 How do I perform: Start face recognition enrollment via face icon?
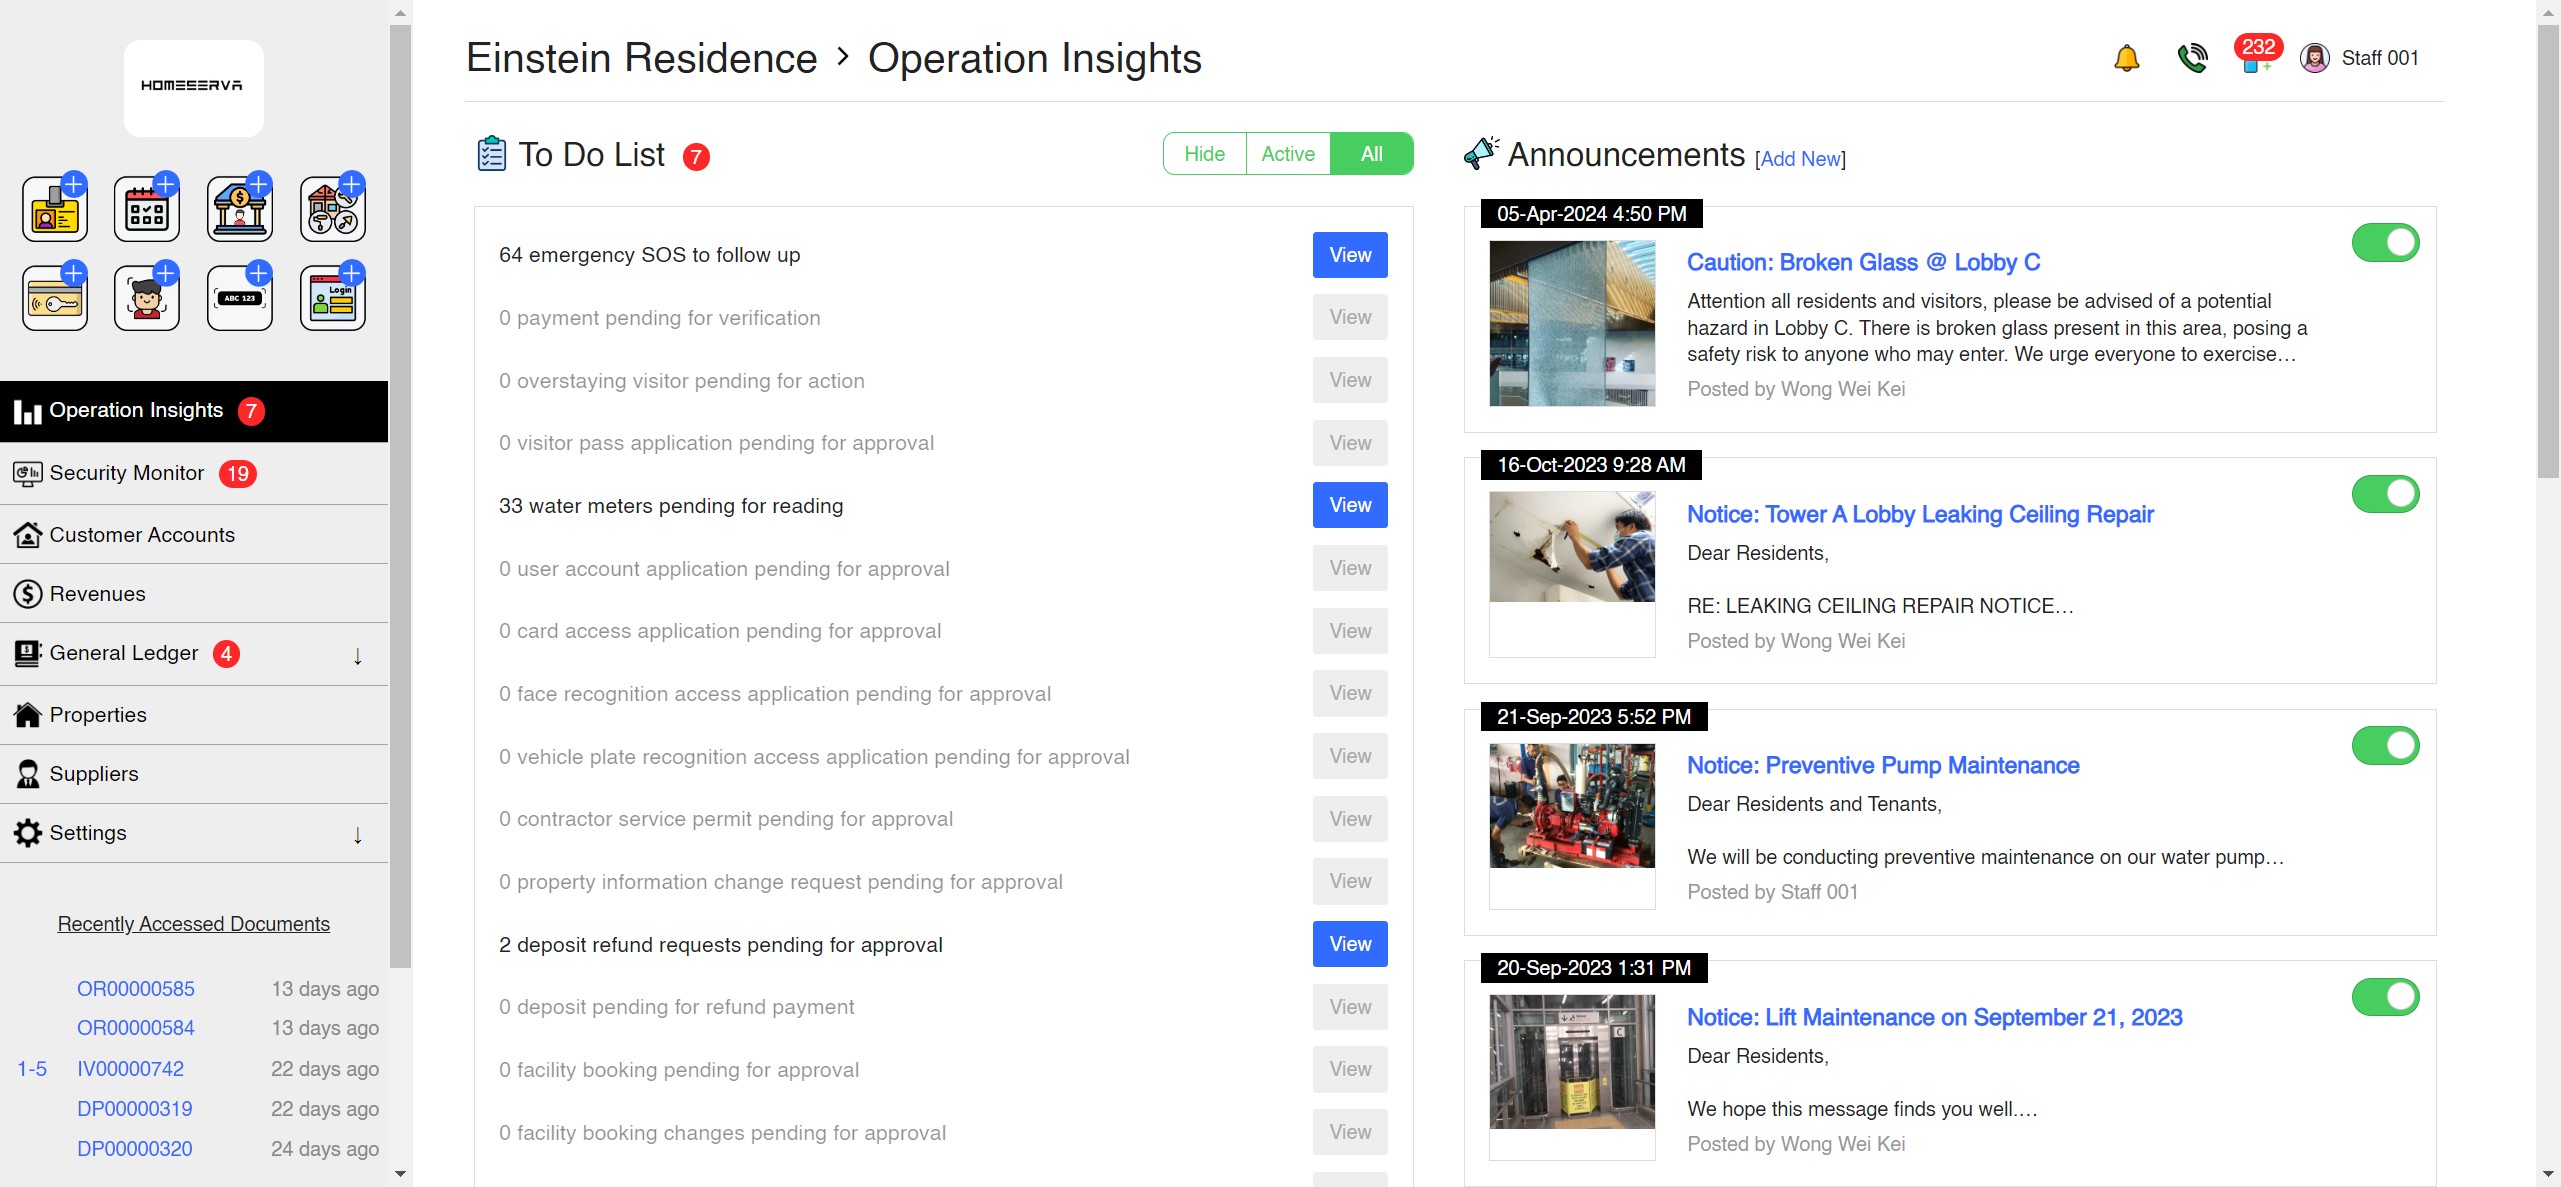click(x=147, y=296)
